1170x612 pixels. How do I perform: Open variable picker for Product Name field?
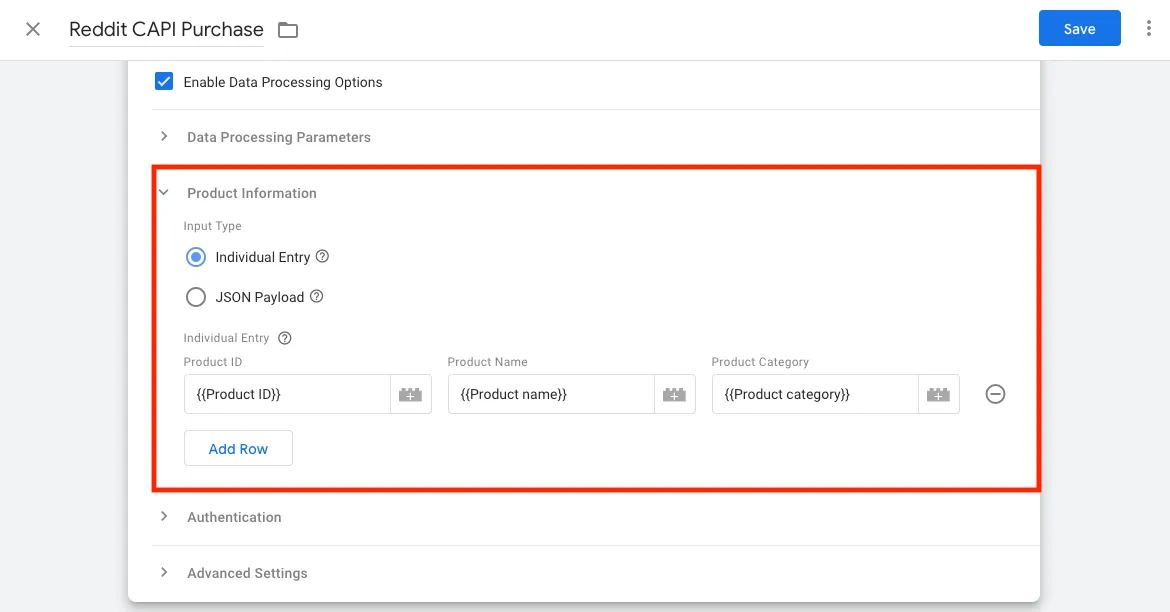[x=675, y=394]
